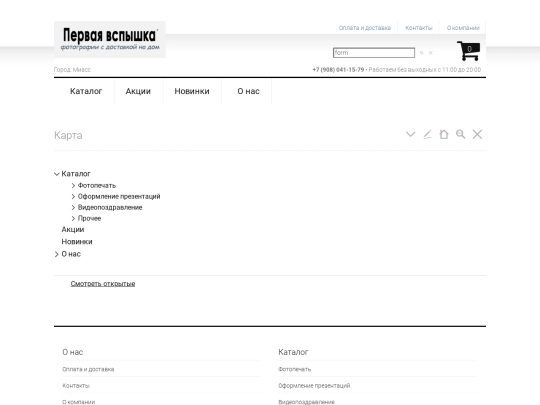
Task: Expand the Прочее tree node
Action: pyautogui.click(x=73, y=218)
